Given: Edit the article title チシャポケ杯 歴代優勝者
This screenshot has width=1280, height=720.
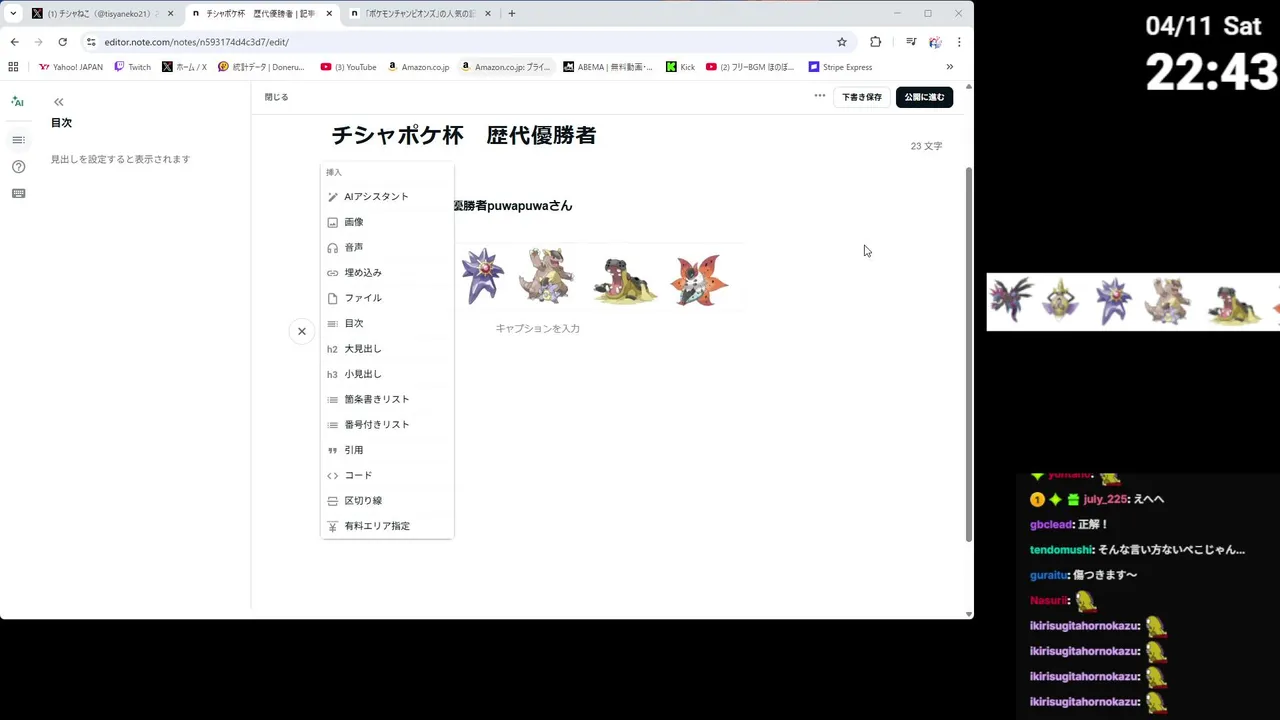Looking at the screenshot, I should [463, 135].
